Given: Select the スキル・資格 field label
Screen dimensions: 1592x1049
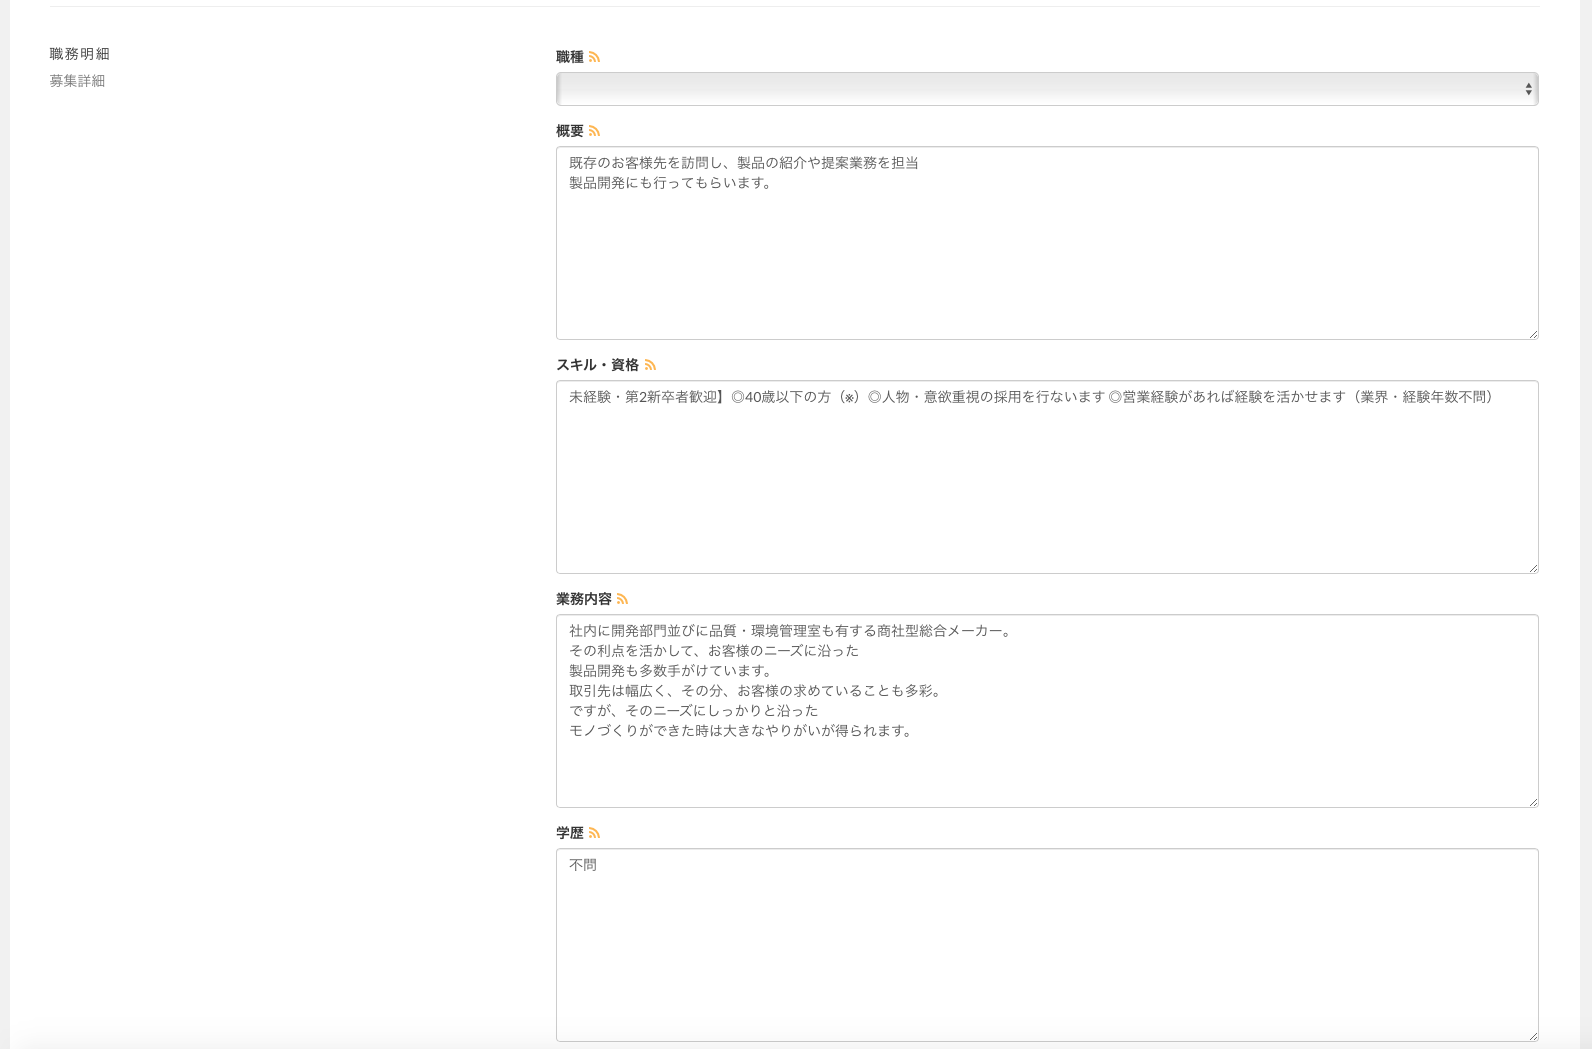Looking at the screenshot, I should 597,365.
